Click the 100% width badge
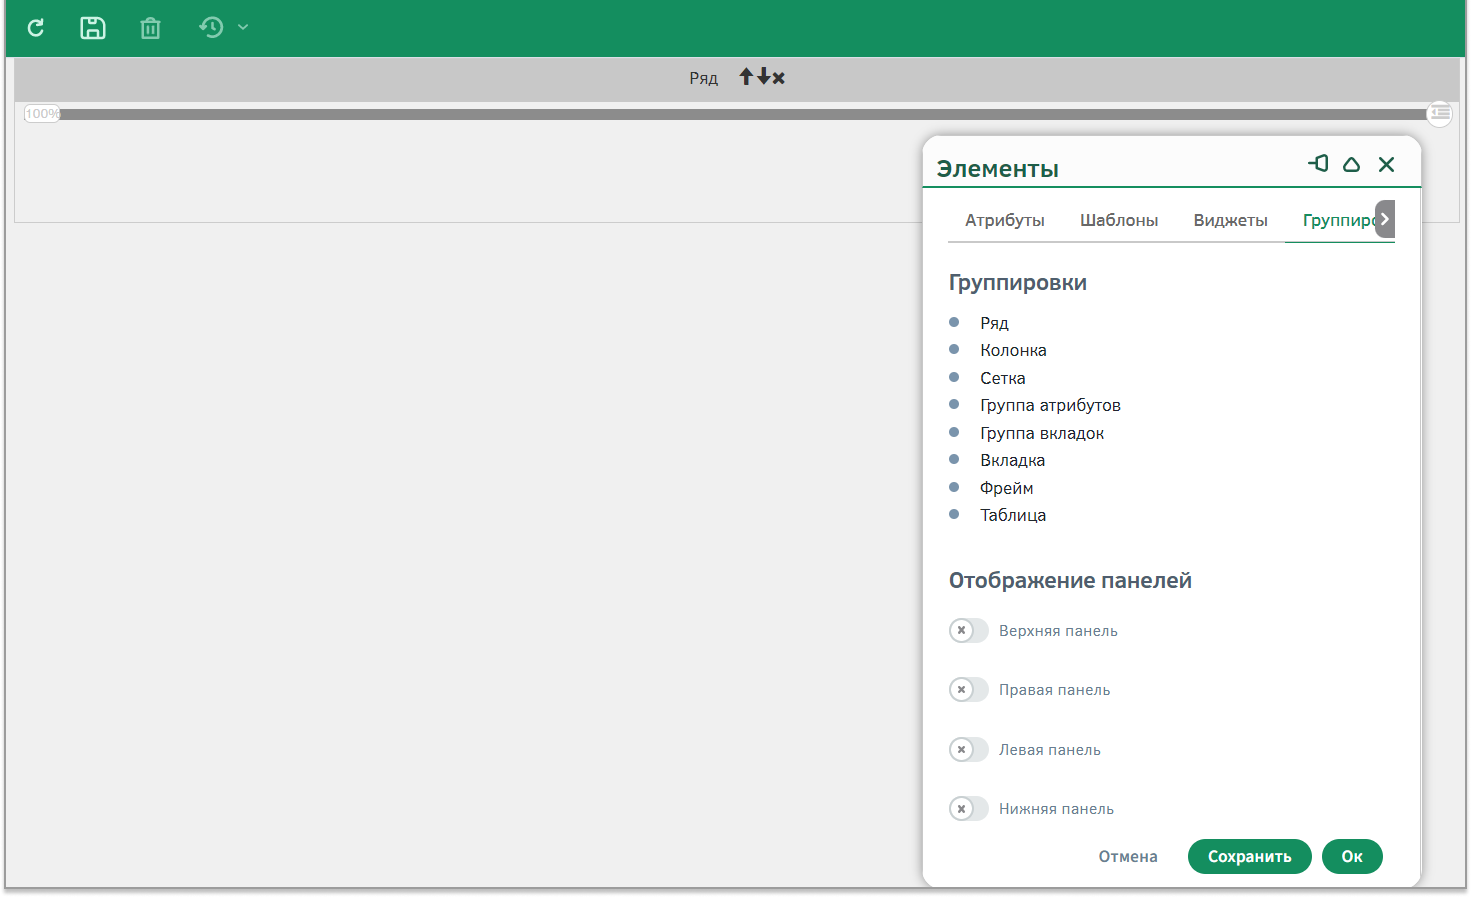 (x=42, y=114)
